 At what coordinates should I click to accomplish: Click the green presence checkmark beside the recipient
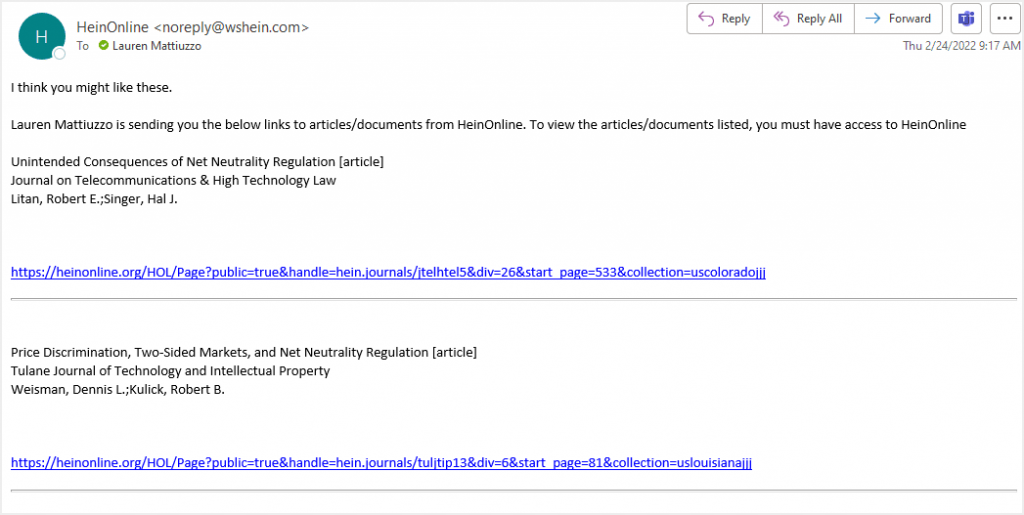[x=103, y=46]
